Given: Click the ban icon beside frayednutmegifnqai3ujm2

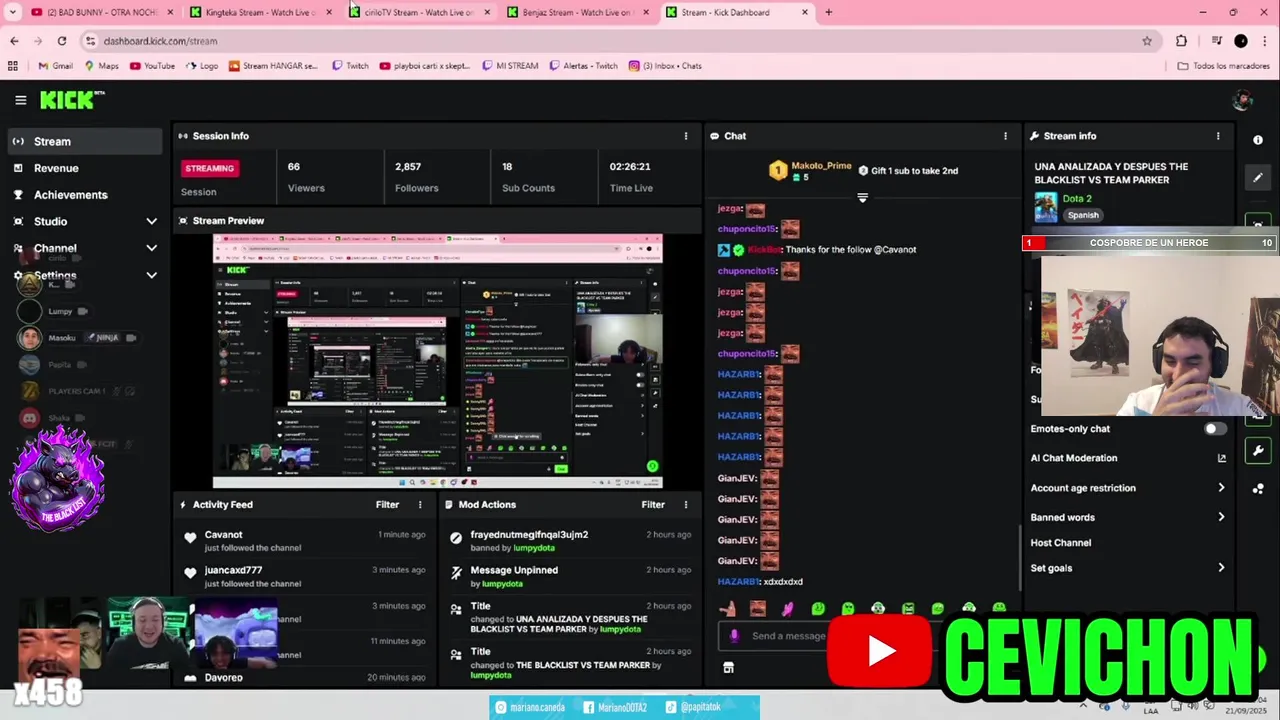Looking at the screenshot, I should [456, 538].
